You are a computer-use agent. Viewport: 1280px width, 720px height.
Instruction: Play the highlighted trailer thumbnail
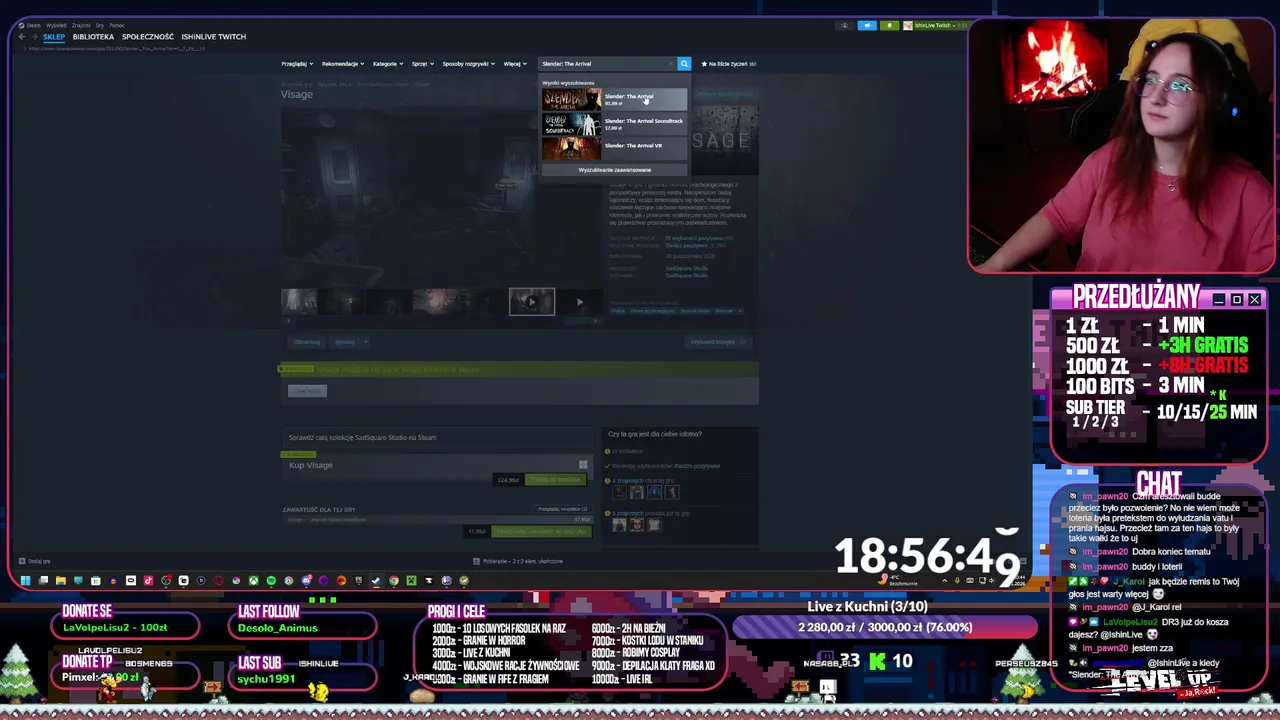point(532,301)
